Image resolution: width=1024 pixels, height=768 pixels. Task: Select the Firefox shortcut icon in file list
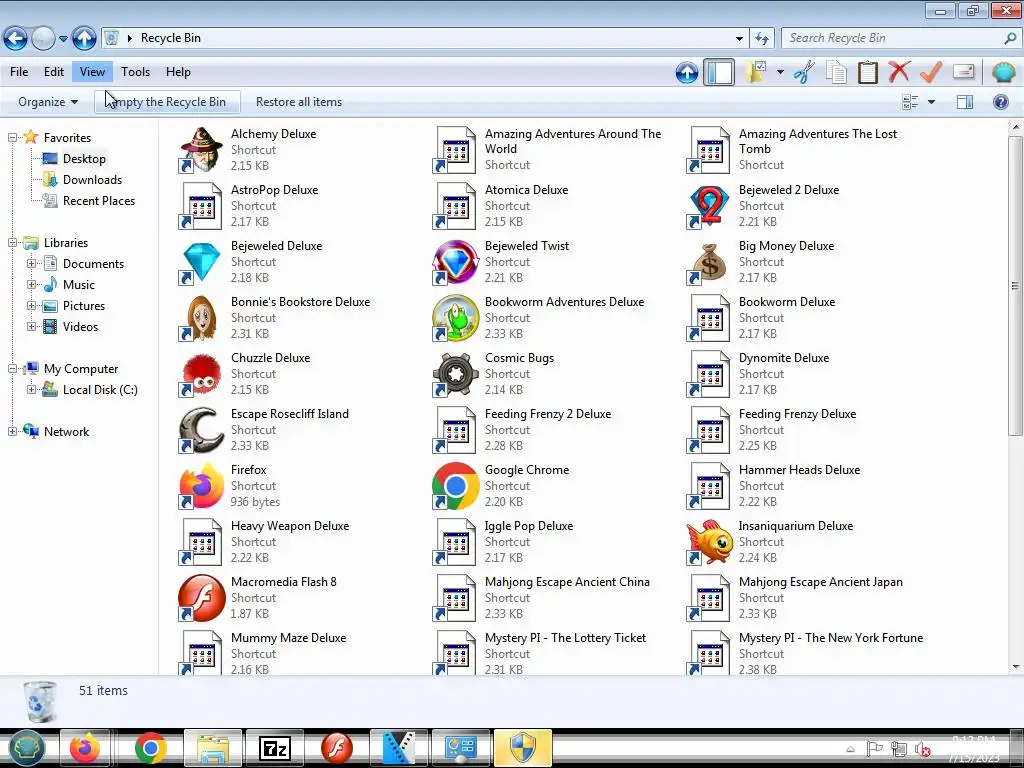click(201, 486)
